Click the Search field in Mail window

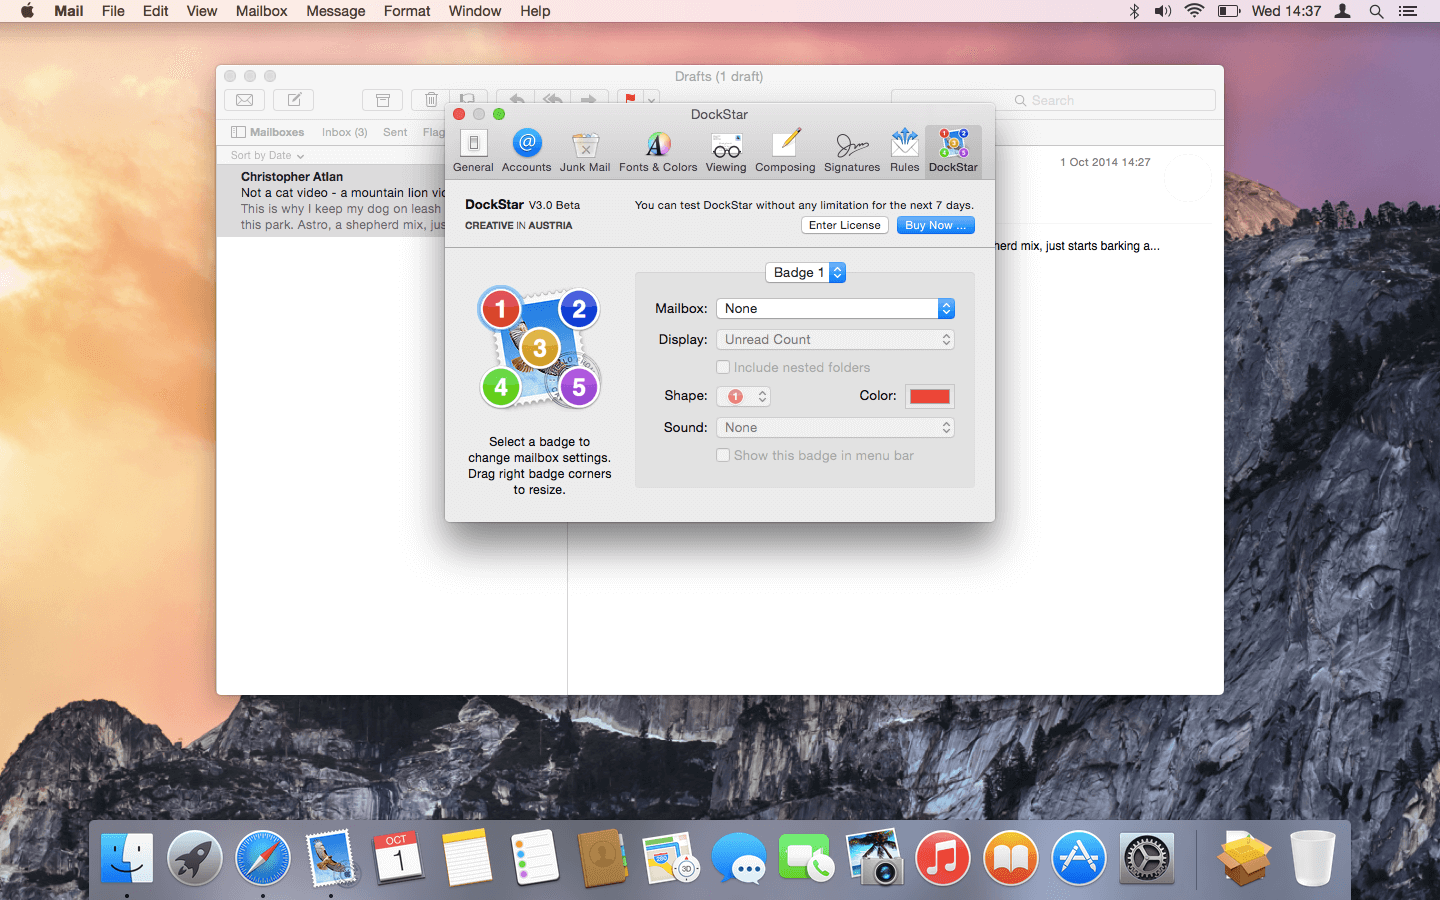[x=1053, y=100]
